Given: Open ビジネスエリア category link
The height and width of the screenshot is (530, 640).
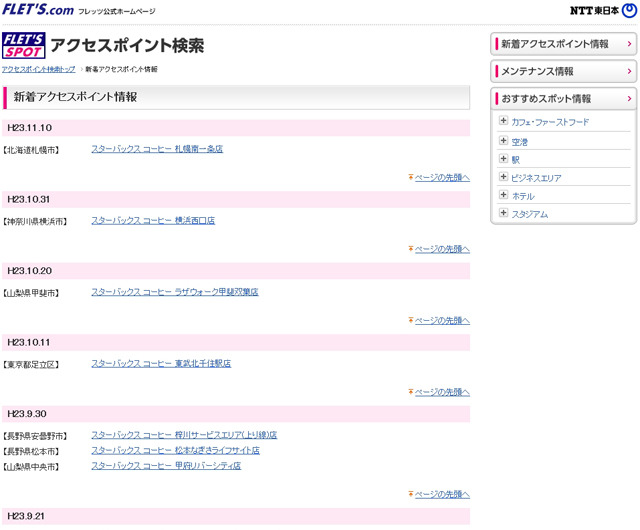Looking at the screenshot, I should pos(536,178).
